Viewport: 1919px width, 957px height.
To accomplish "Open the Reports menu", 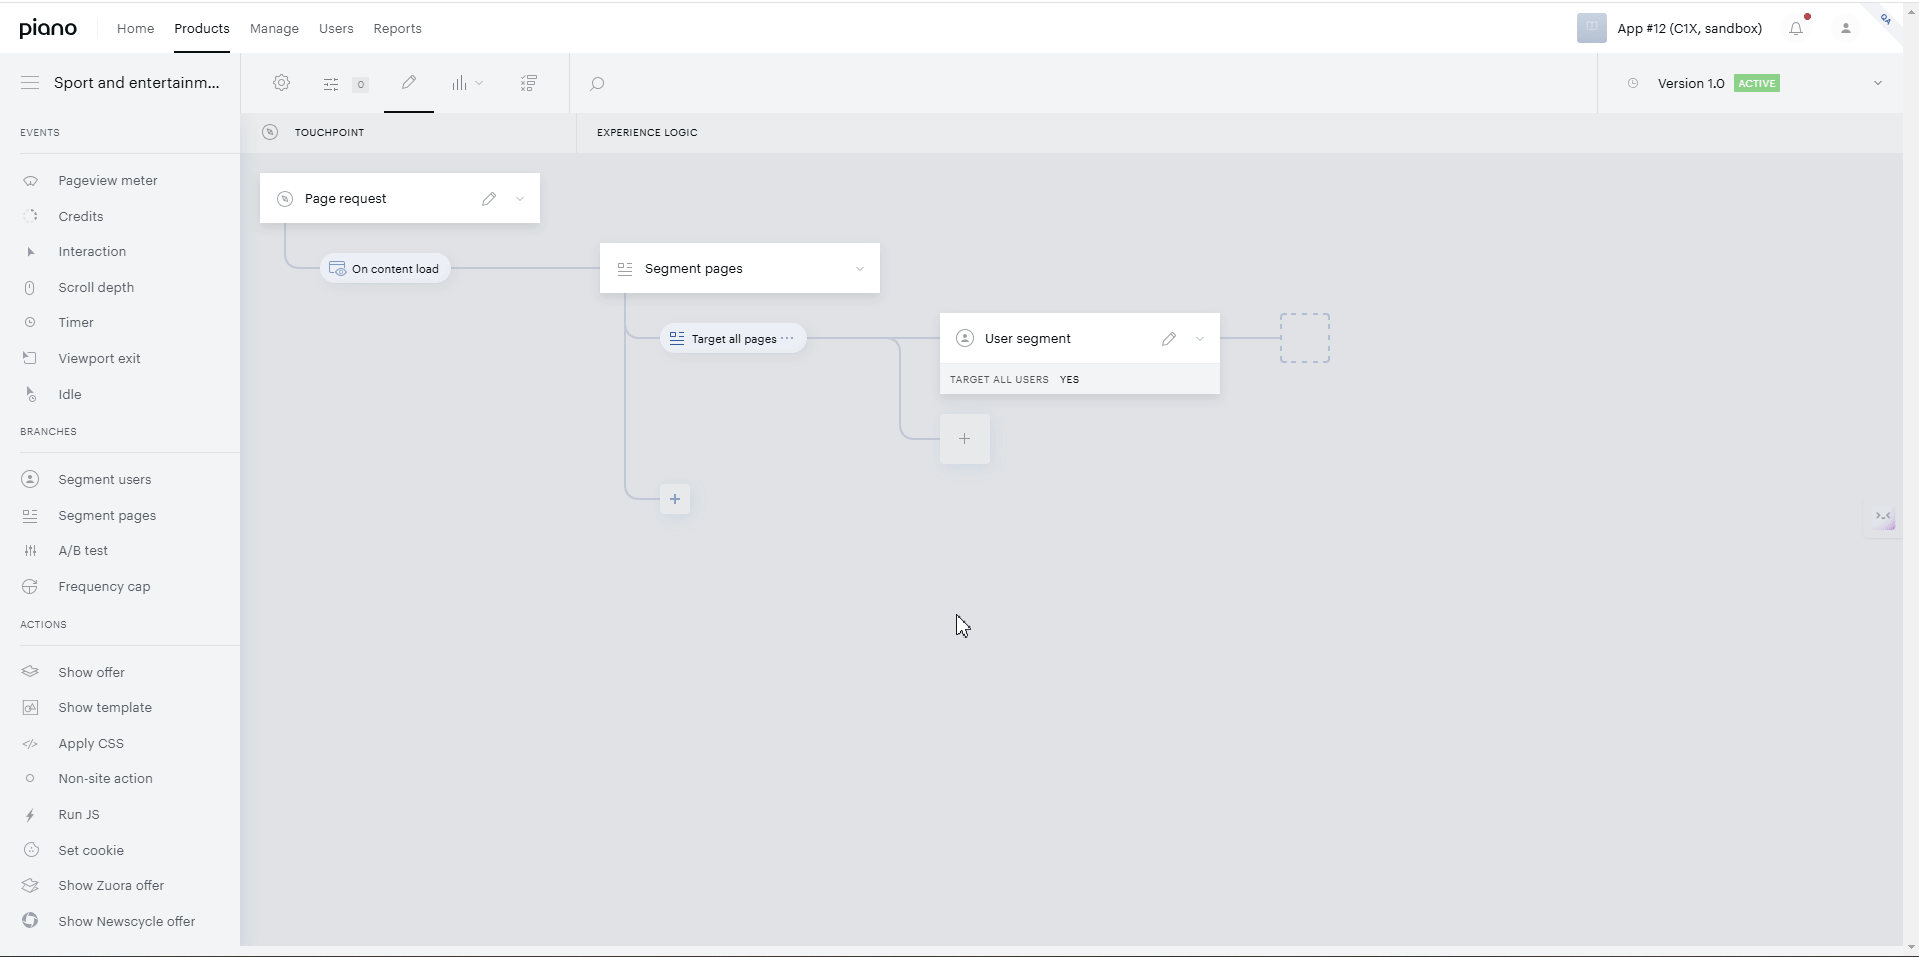I will pos(397,29).
